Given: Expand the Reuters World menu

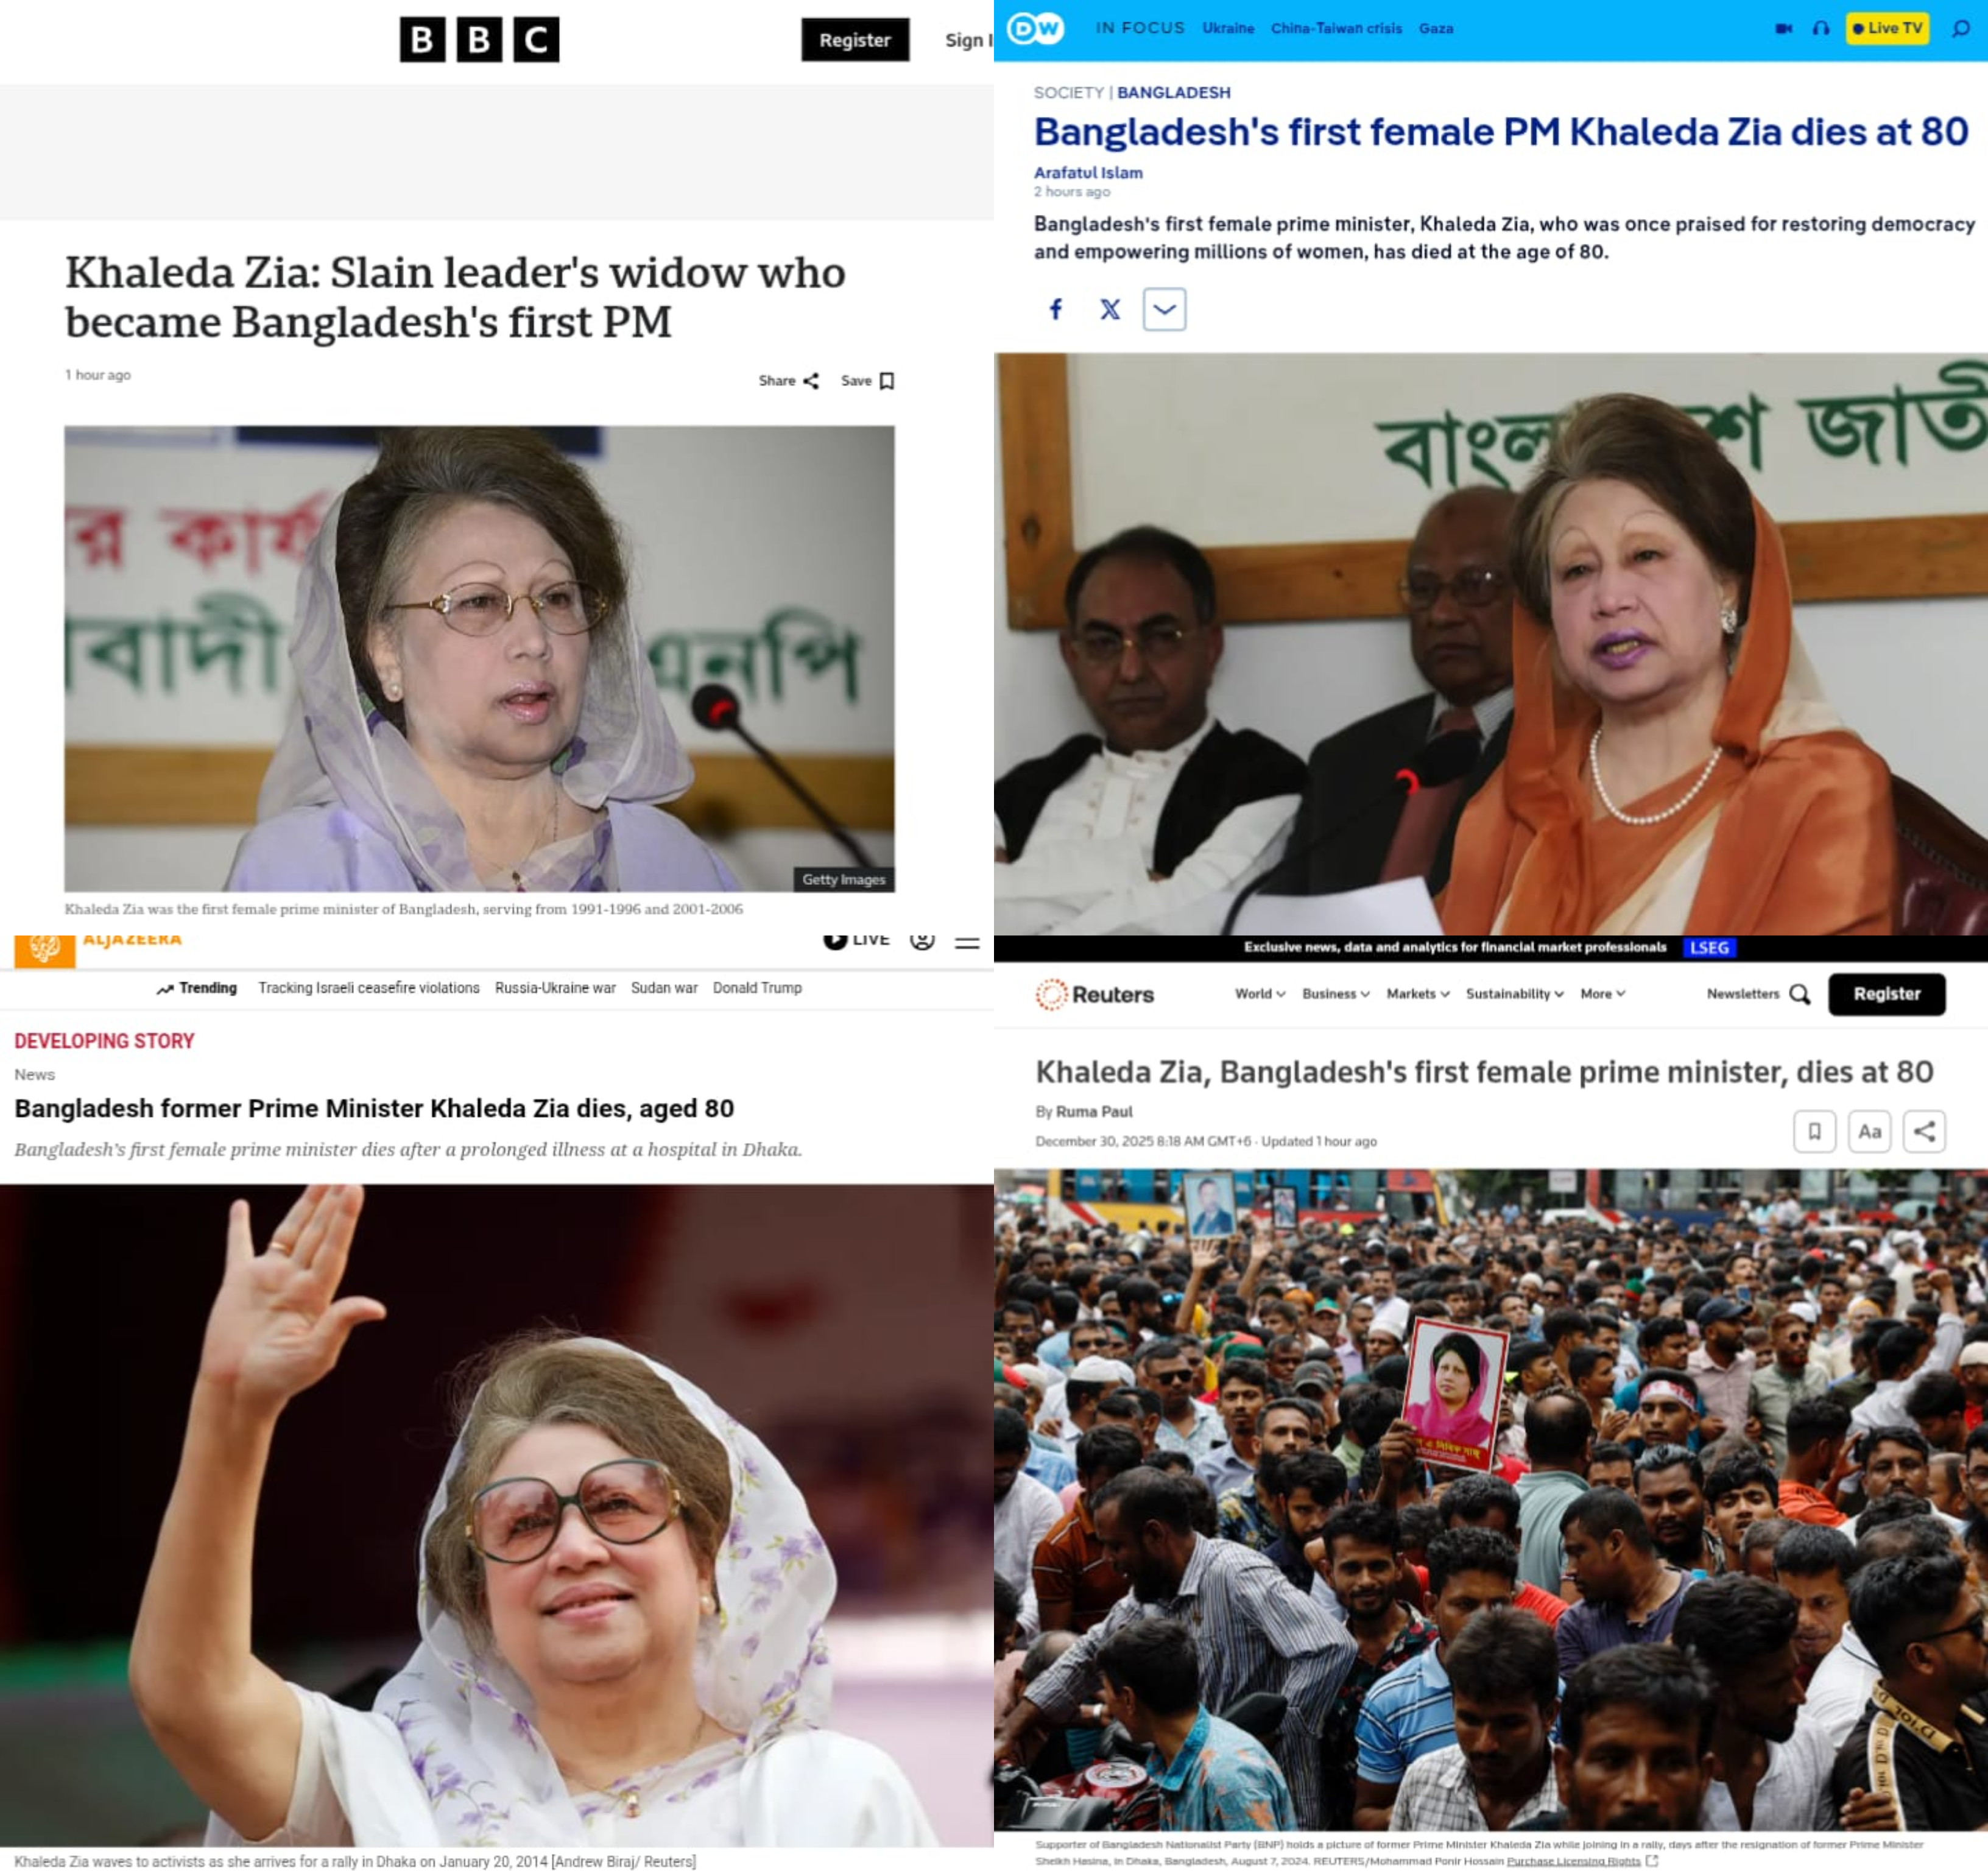Looking at the screenshot, I should point(1259,993).
